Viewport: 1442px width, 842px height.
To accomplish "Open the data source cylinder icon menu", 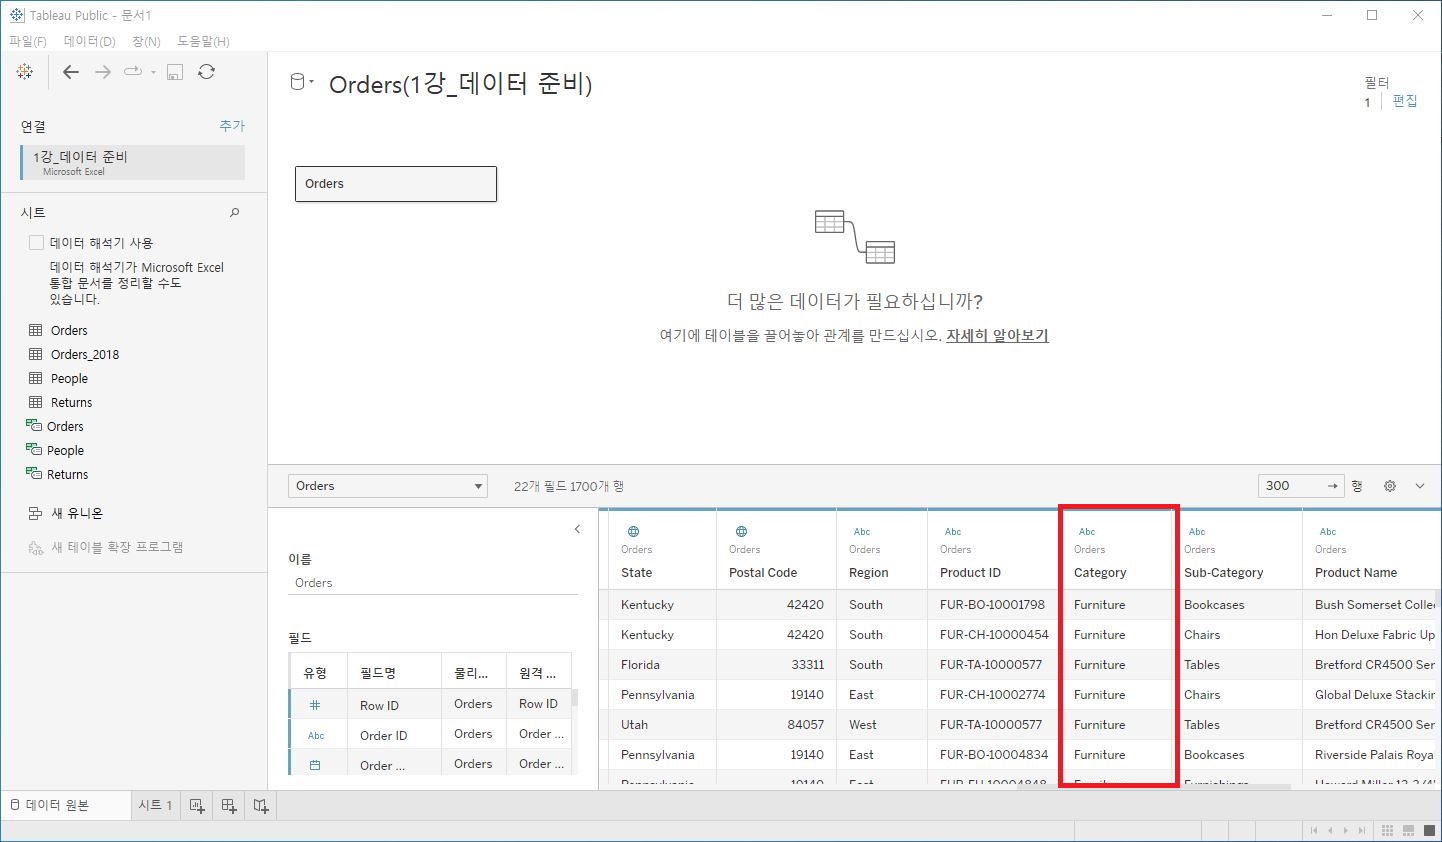I will [301, 83].
